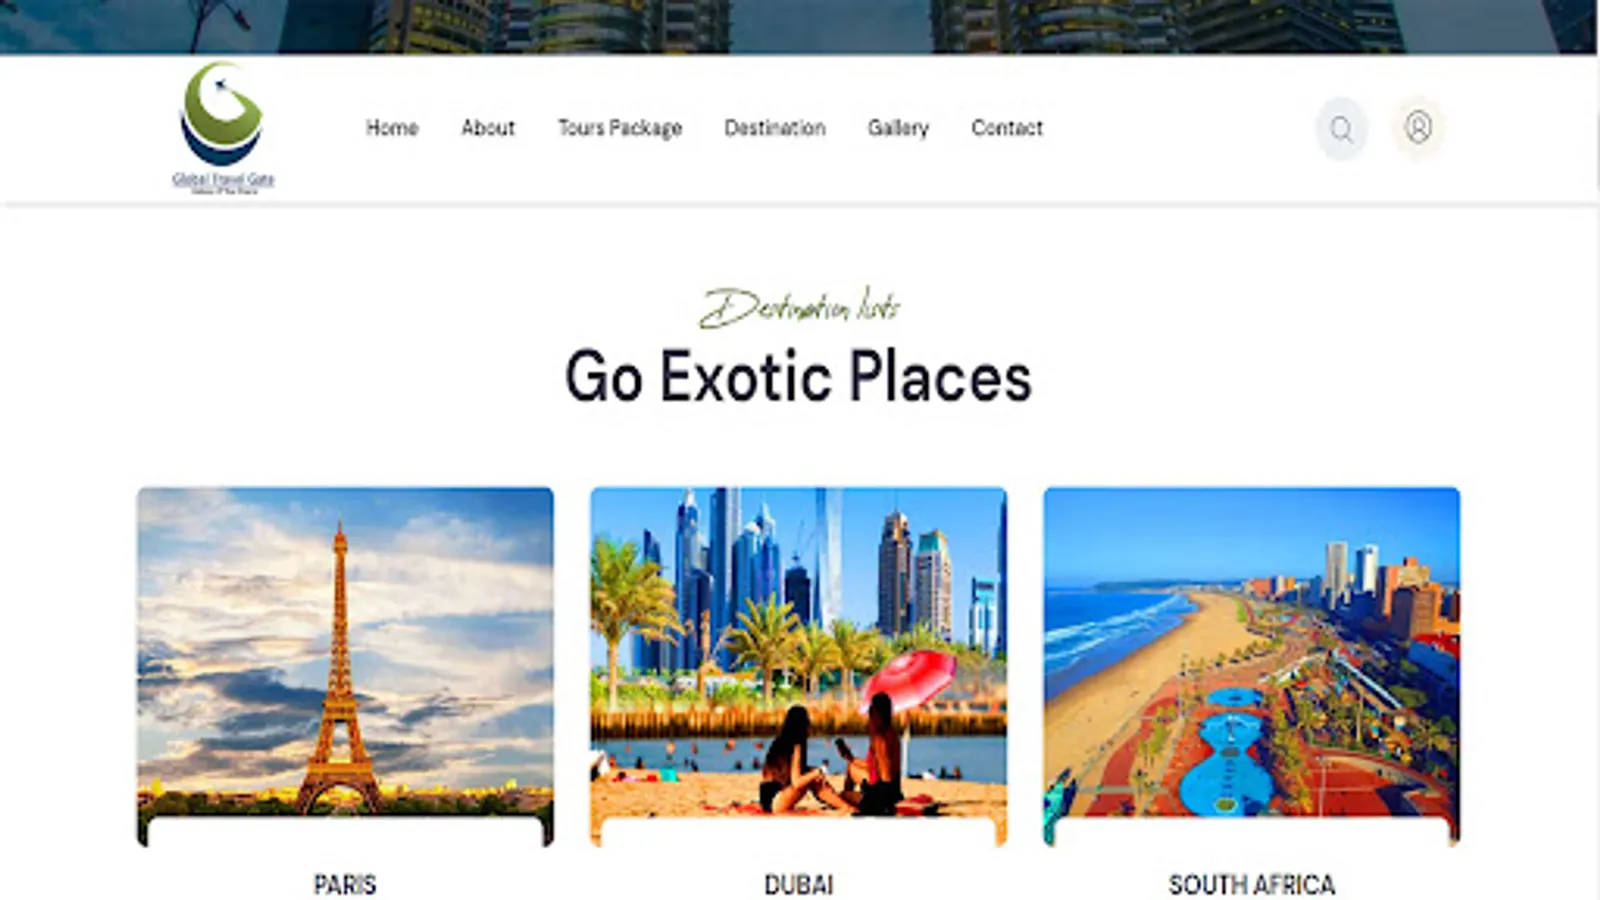Image resolution: width=1600 pixels, height=900 pixels.
Task: Click the city skyline banner image
Action: tap(800, 26)
